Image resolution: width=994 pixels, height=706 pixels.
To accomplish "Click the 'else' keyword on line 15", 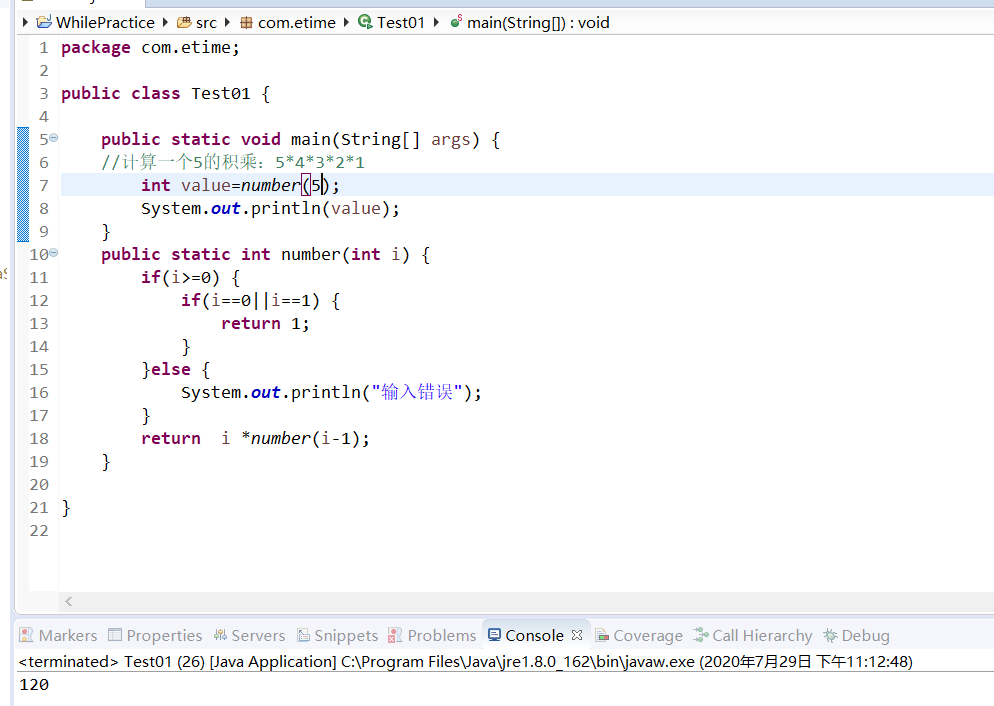I will 171,369.
